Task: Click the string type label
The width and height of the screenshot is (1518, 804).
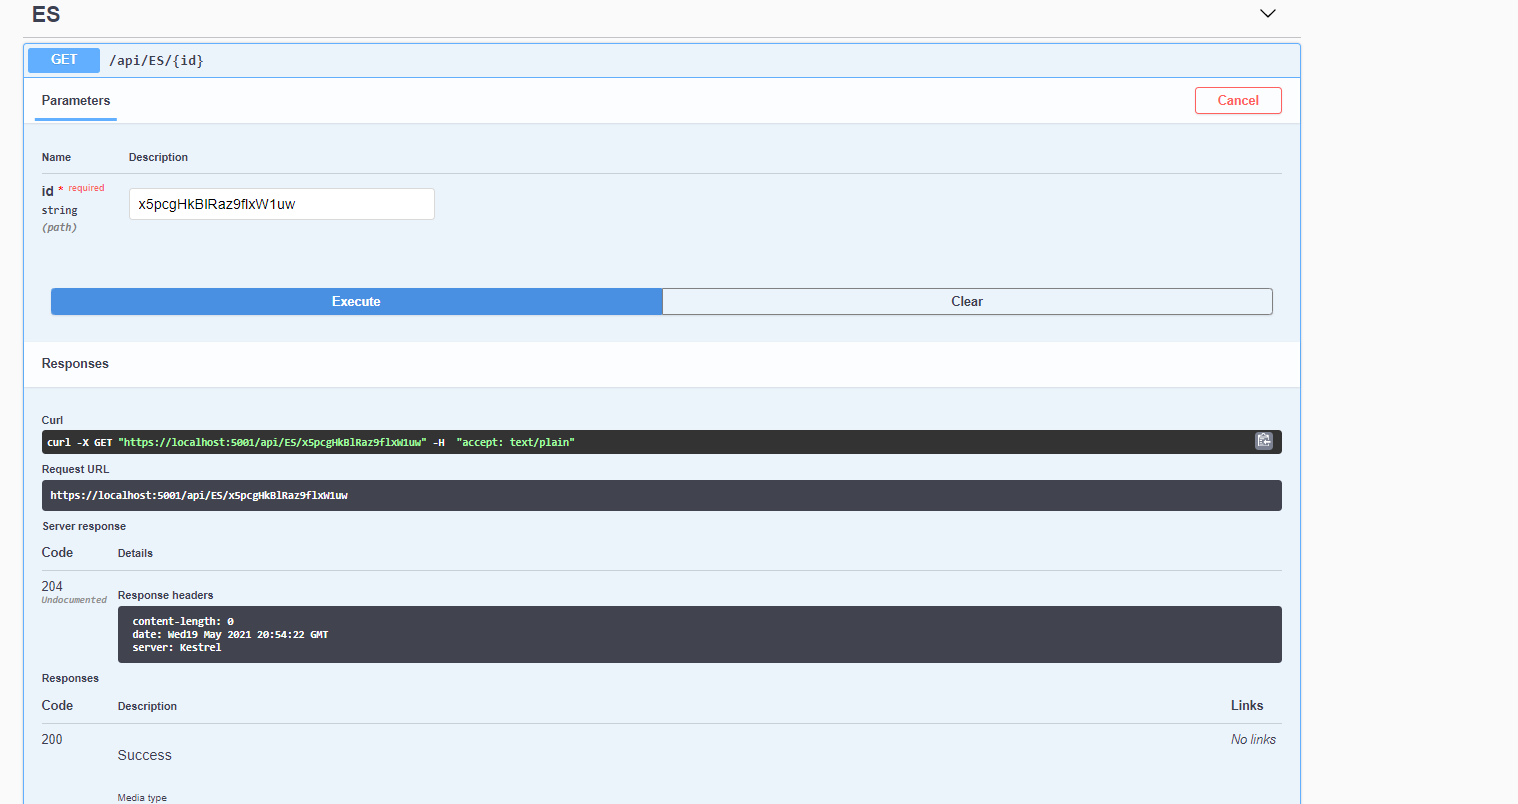Action: point(59,211)
